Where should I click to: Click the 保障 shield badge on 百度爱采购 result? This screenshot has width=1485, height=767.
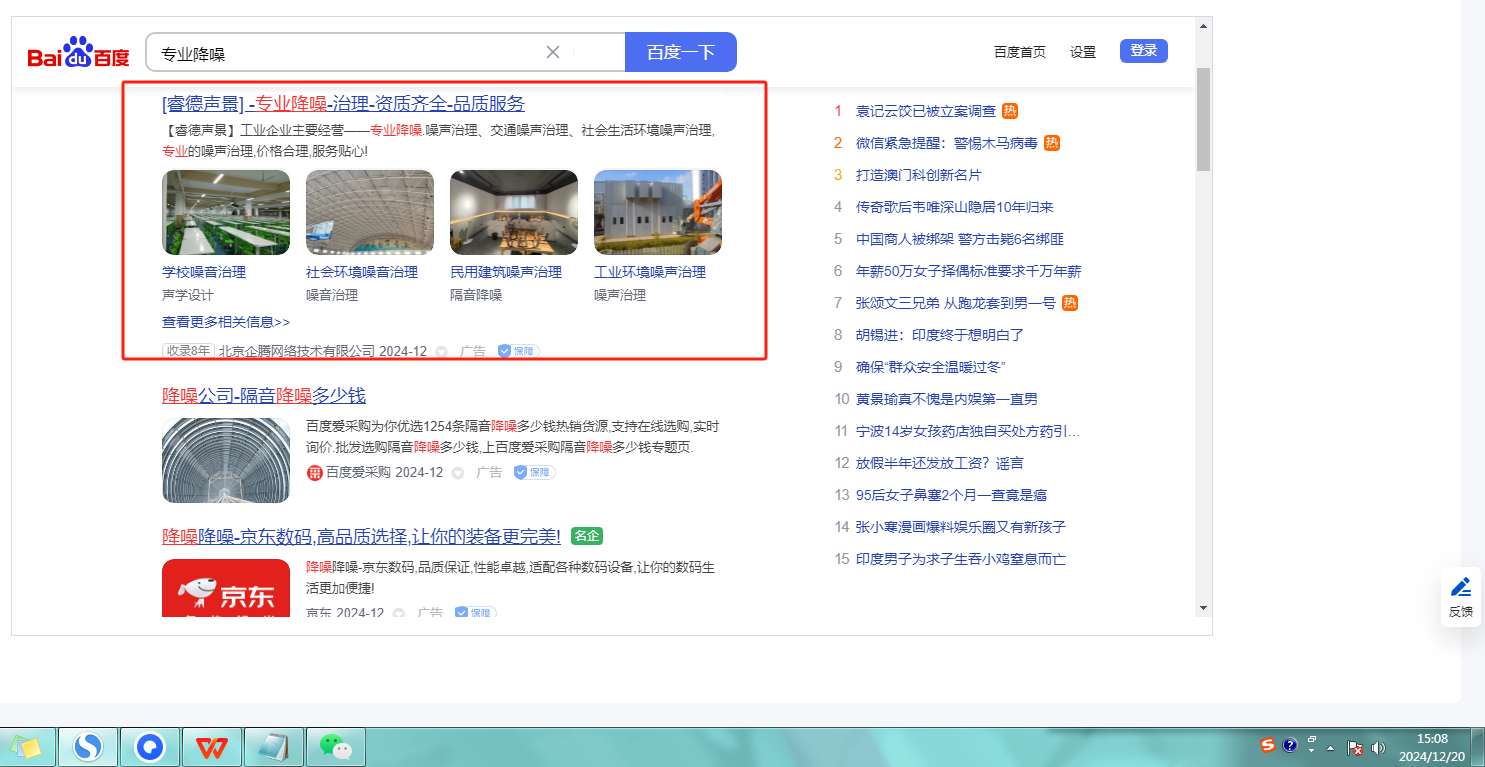point(534,472)
